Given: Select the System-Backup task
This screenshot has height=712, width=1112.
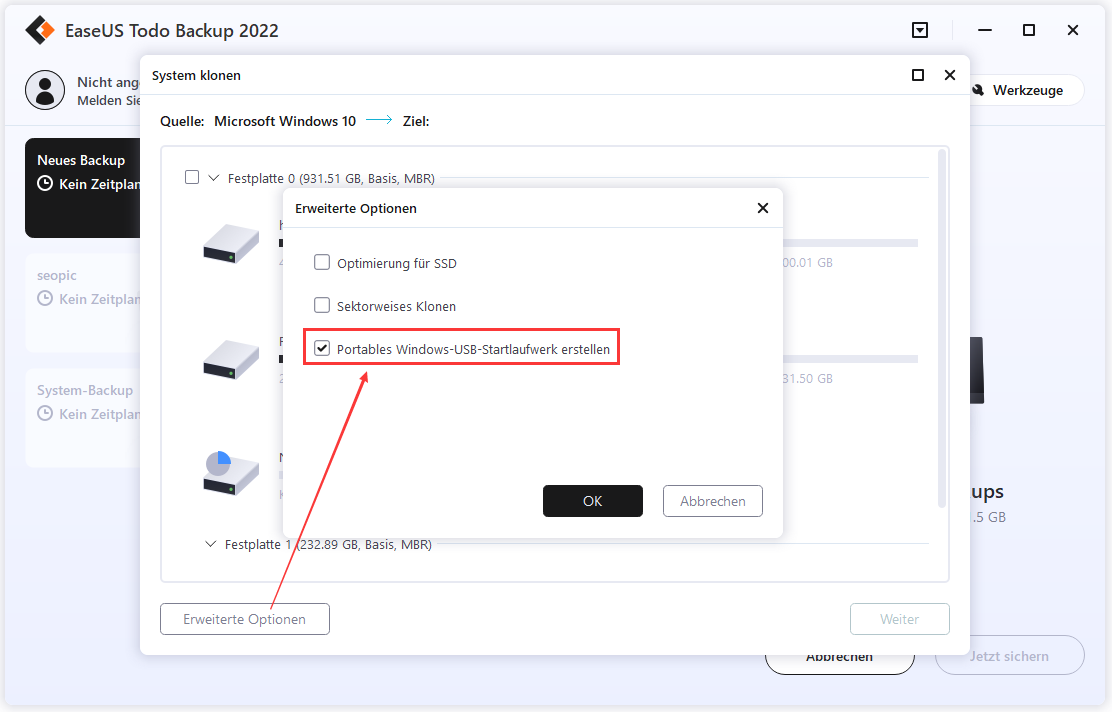Looking at the screenshot, I should click(x=82, y=418).
